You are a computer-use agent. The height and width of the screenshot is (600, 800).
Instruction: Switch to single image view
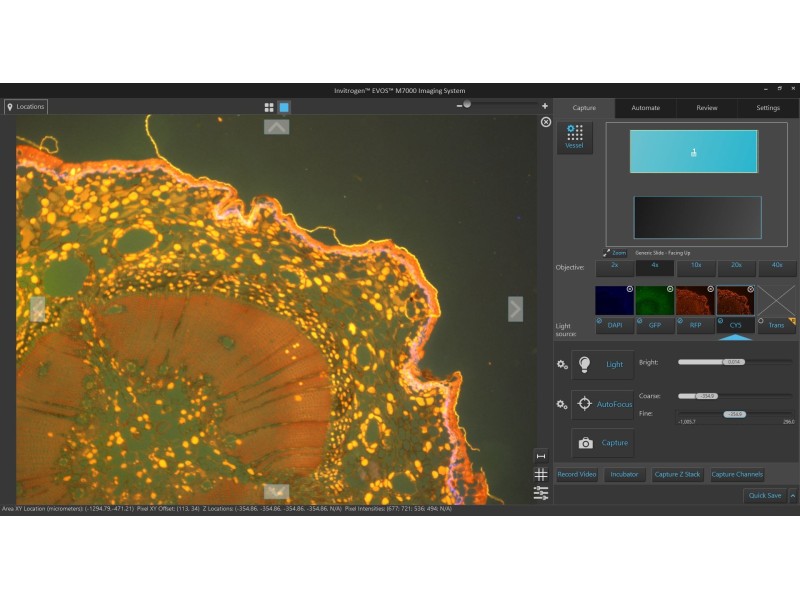point(284,107)
